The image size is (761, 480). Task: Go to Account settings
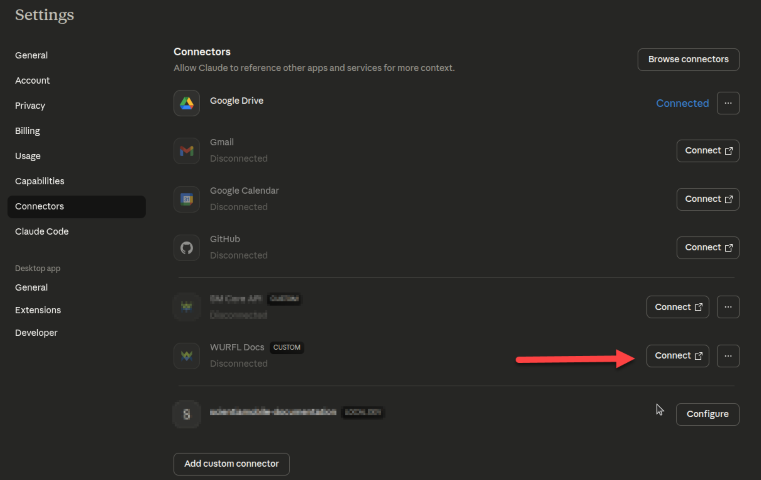point(33,81)
